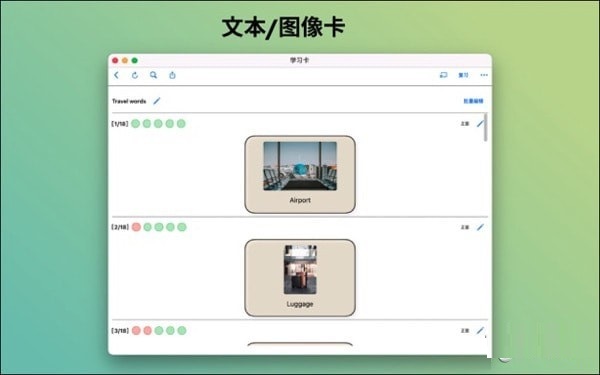This screenshot has height=375, width=600.
Task: Click the 学习卡 window title
Action: 300,60
